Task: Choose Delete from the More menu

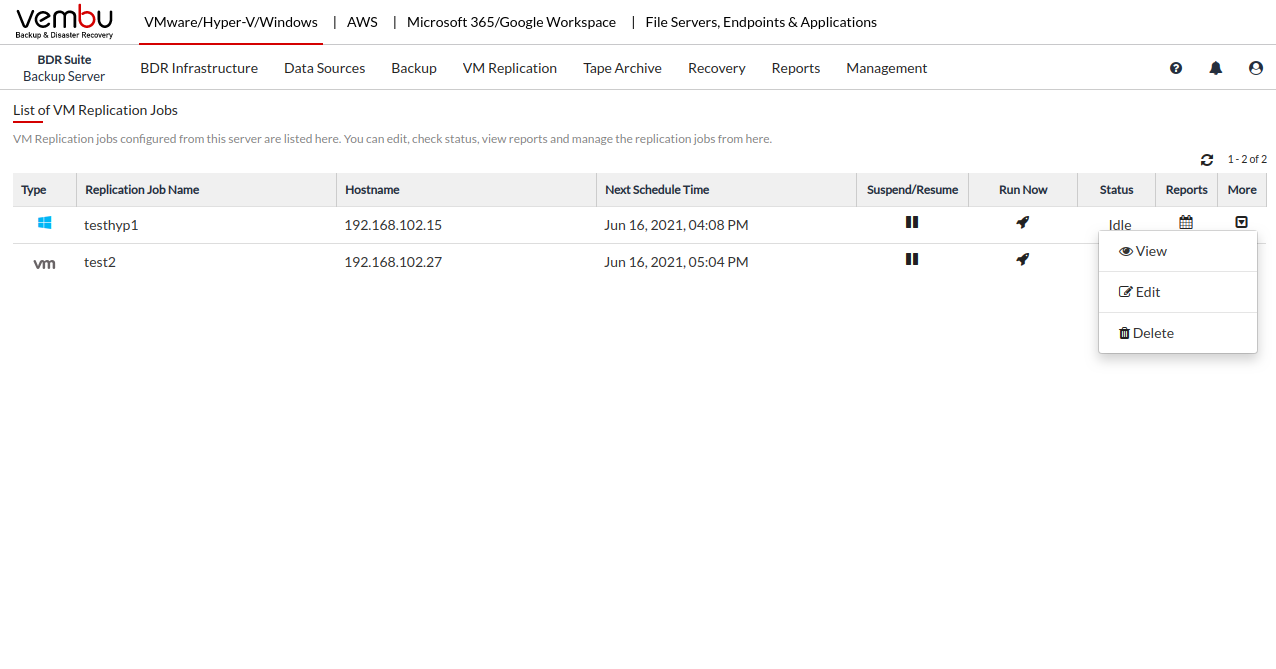Action: coord(1146,333)
